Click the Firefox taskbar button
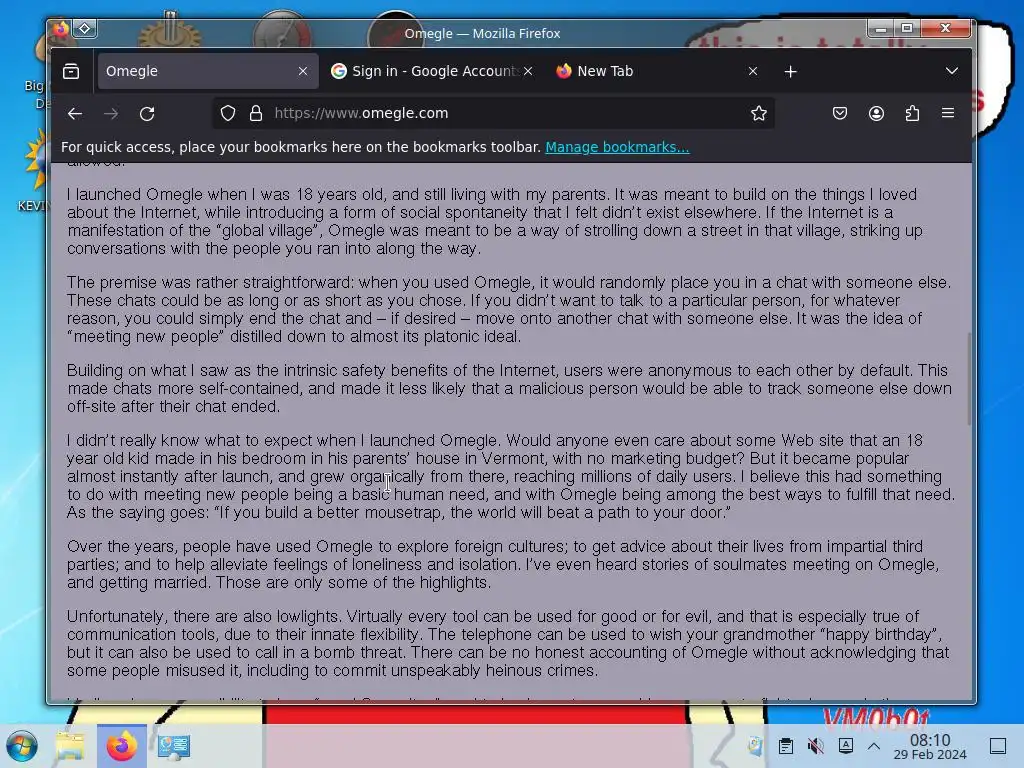 click(x=122, y=746)
